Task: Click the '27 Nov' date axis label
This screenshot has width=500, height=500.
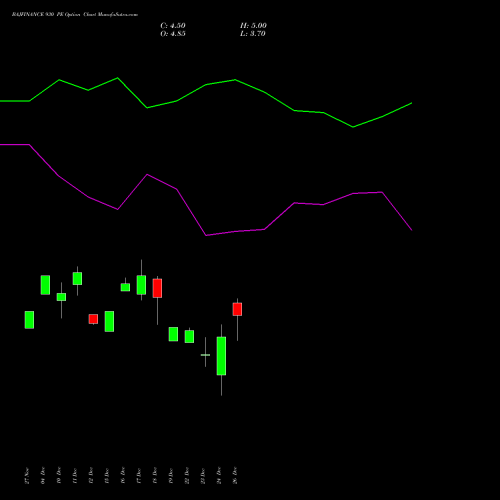Action: coord(27,476)
